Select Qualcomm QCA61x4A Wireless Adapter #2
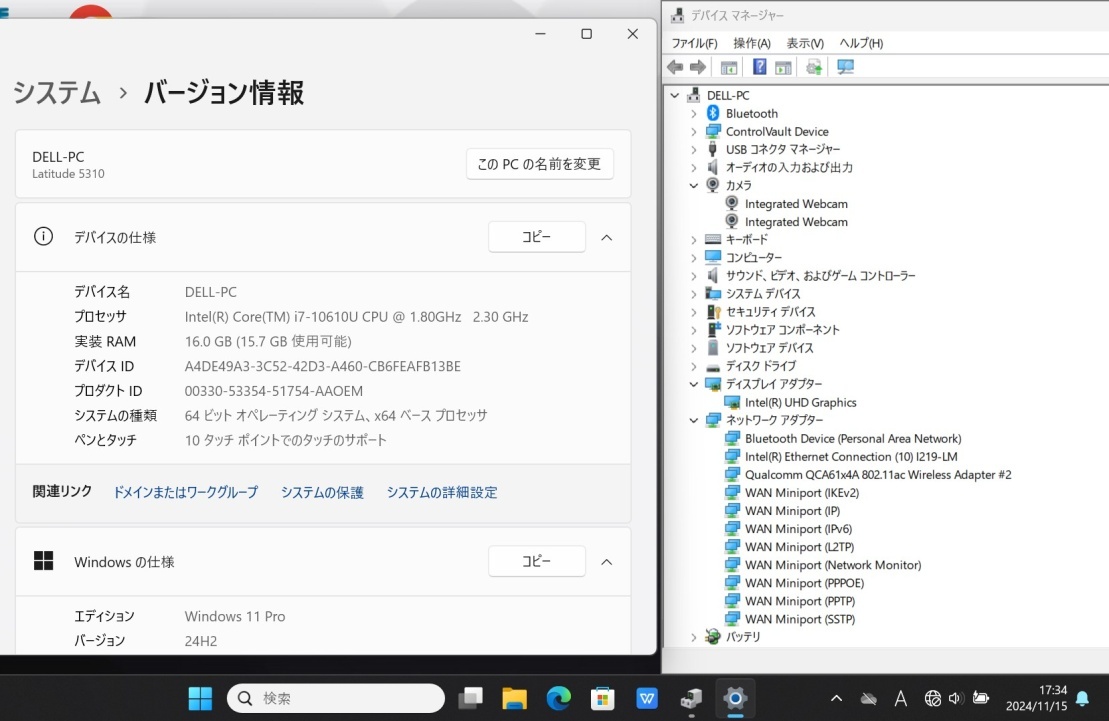 878,475
